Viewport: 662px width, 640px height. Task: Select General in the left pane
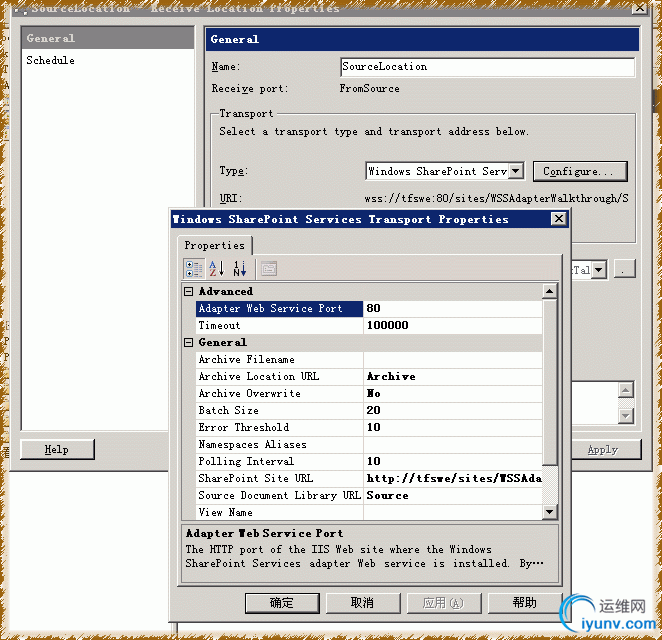(x=108, y=38)
